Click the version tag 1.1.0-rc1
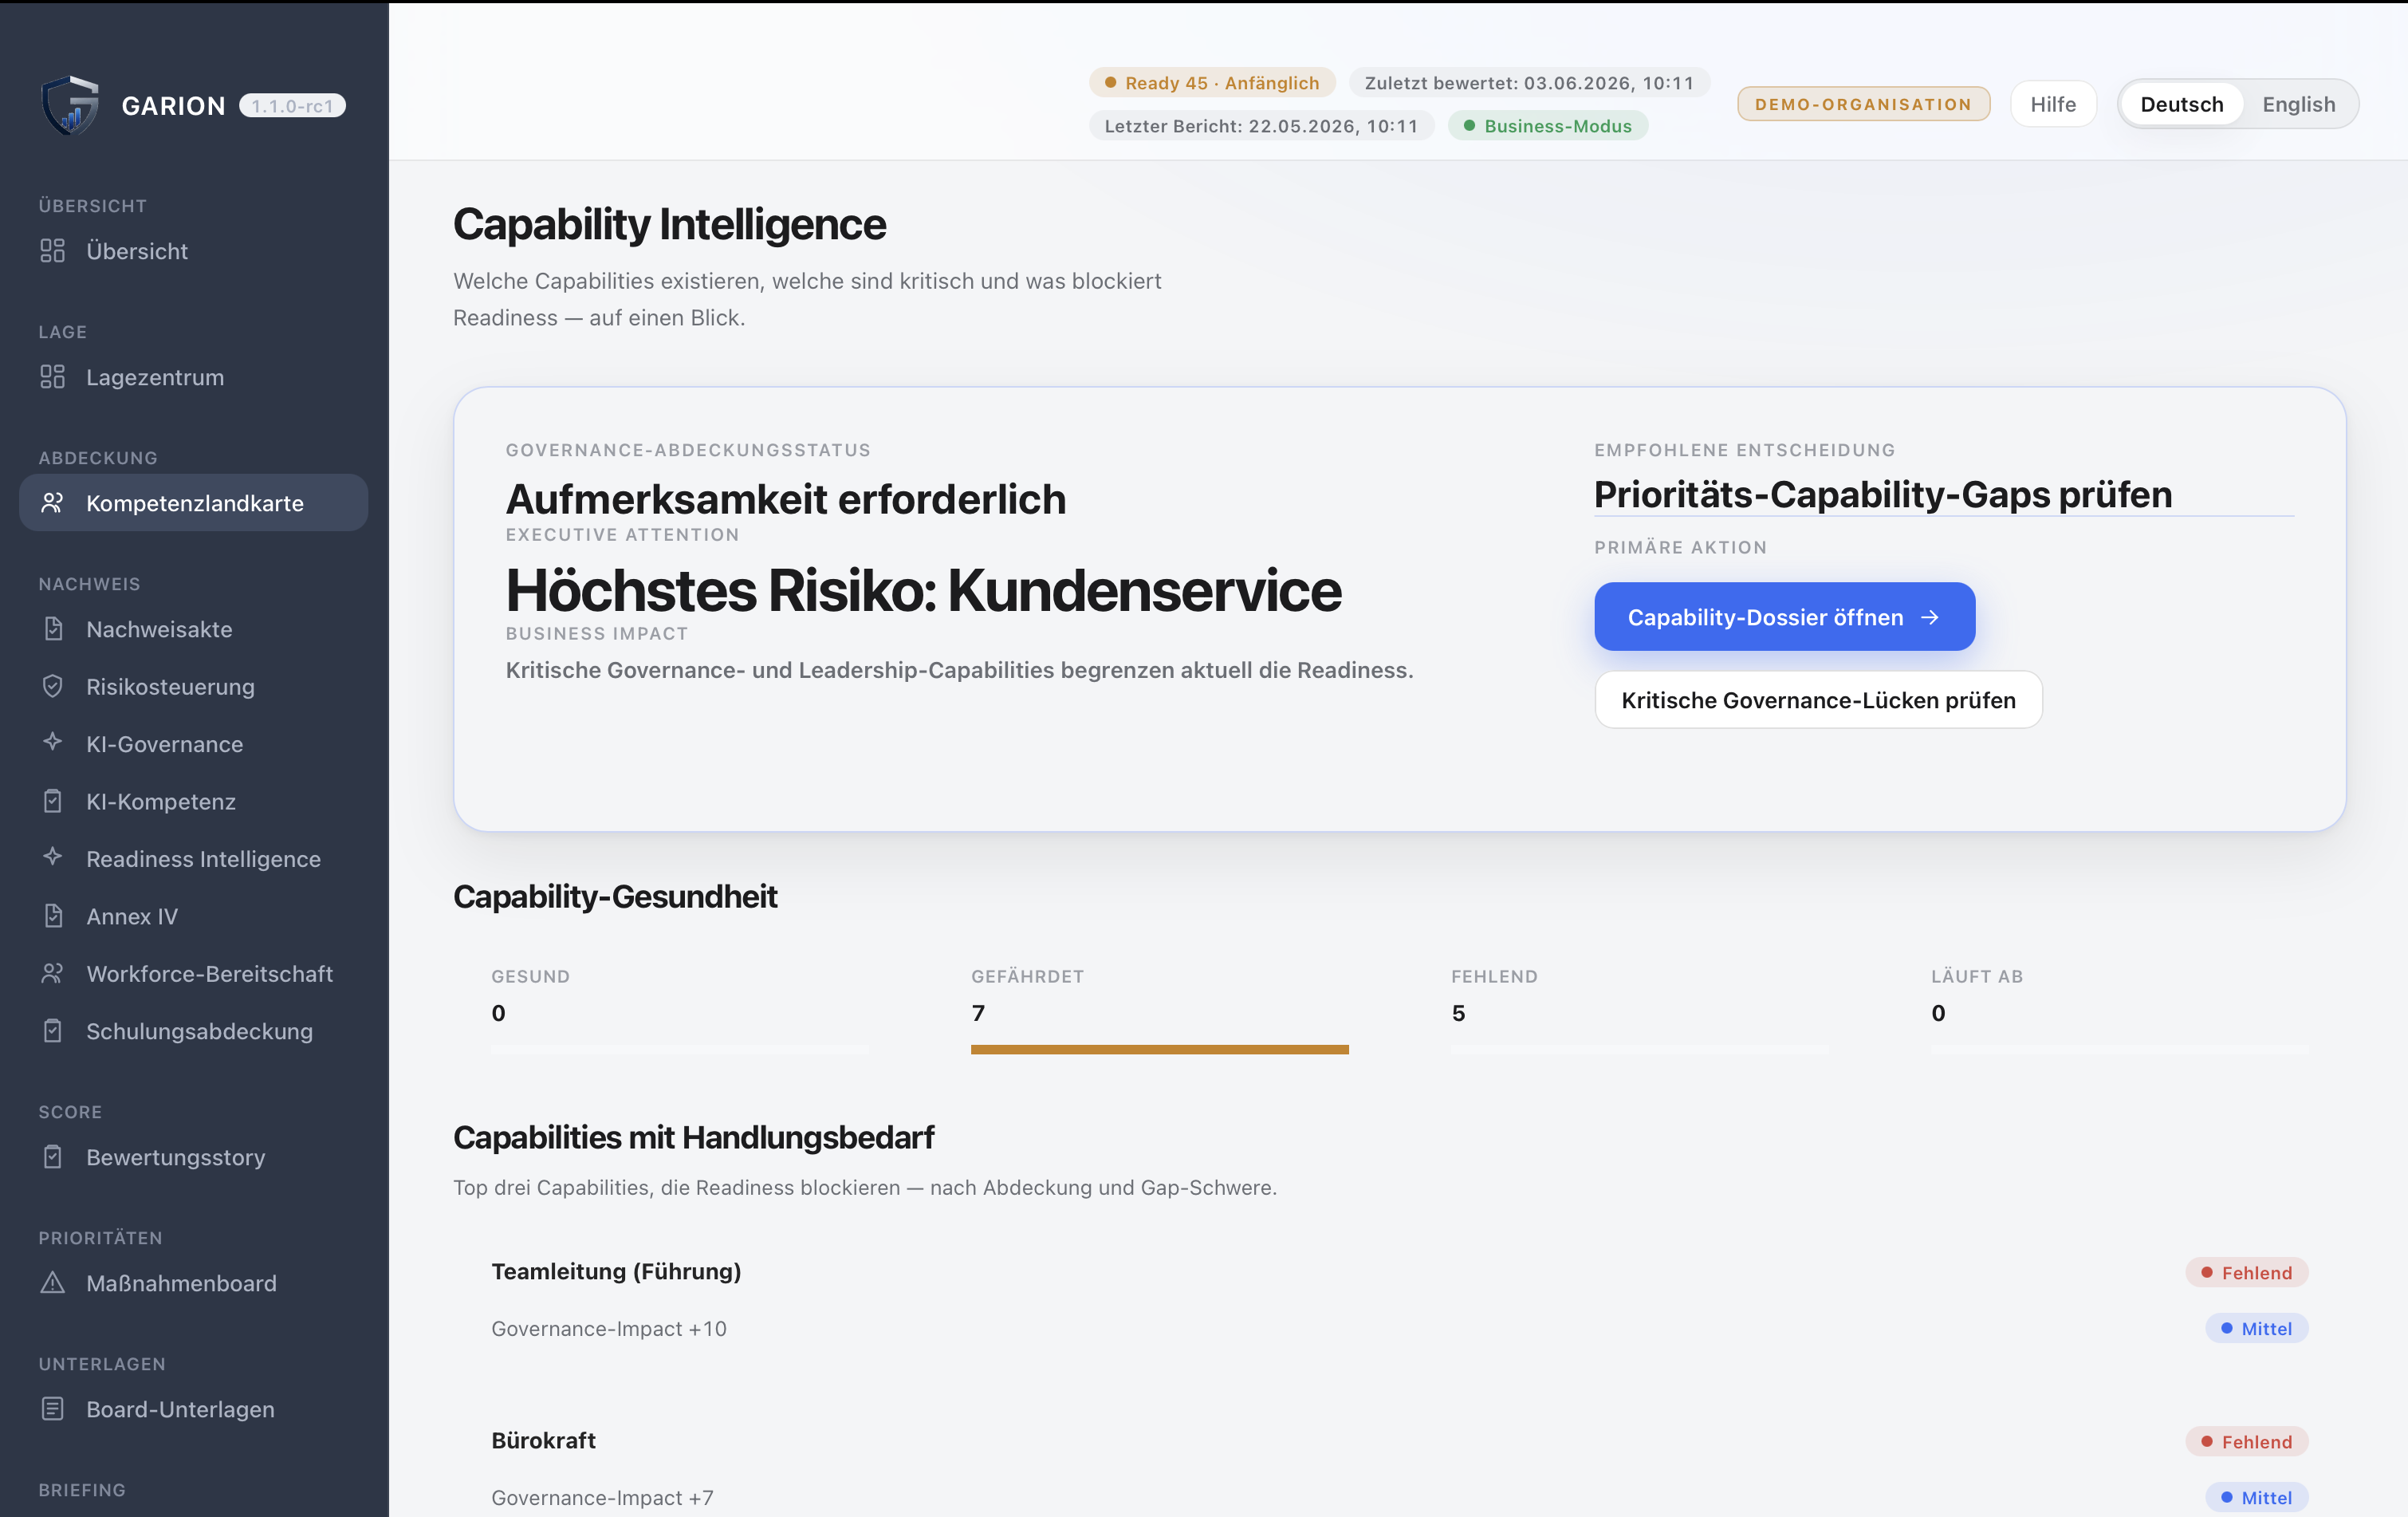 point(292,106)
